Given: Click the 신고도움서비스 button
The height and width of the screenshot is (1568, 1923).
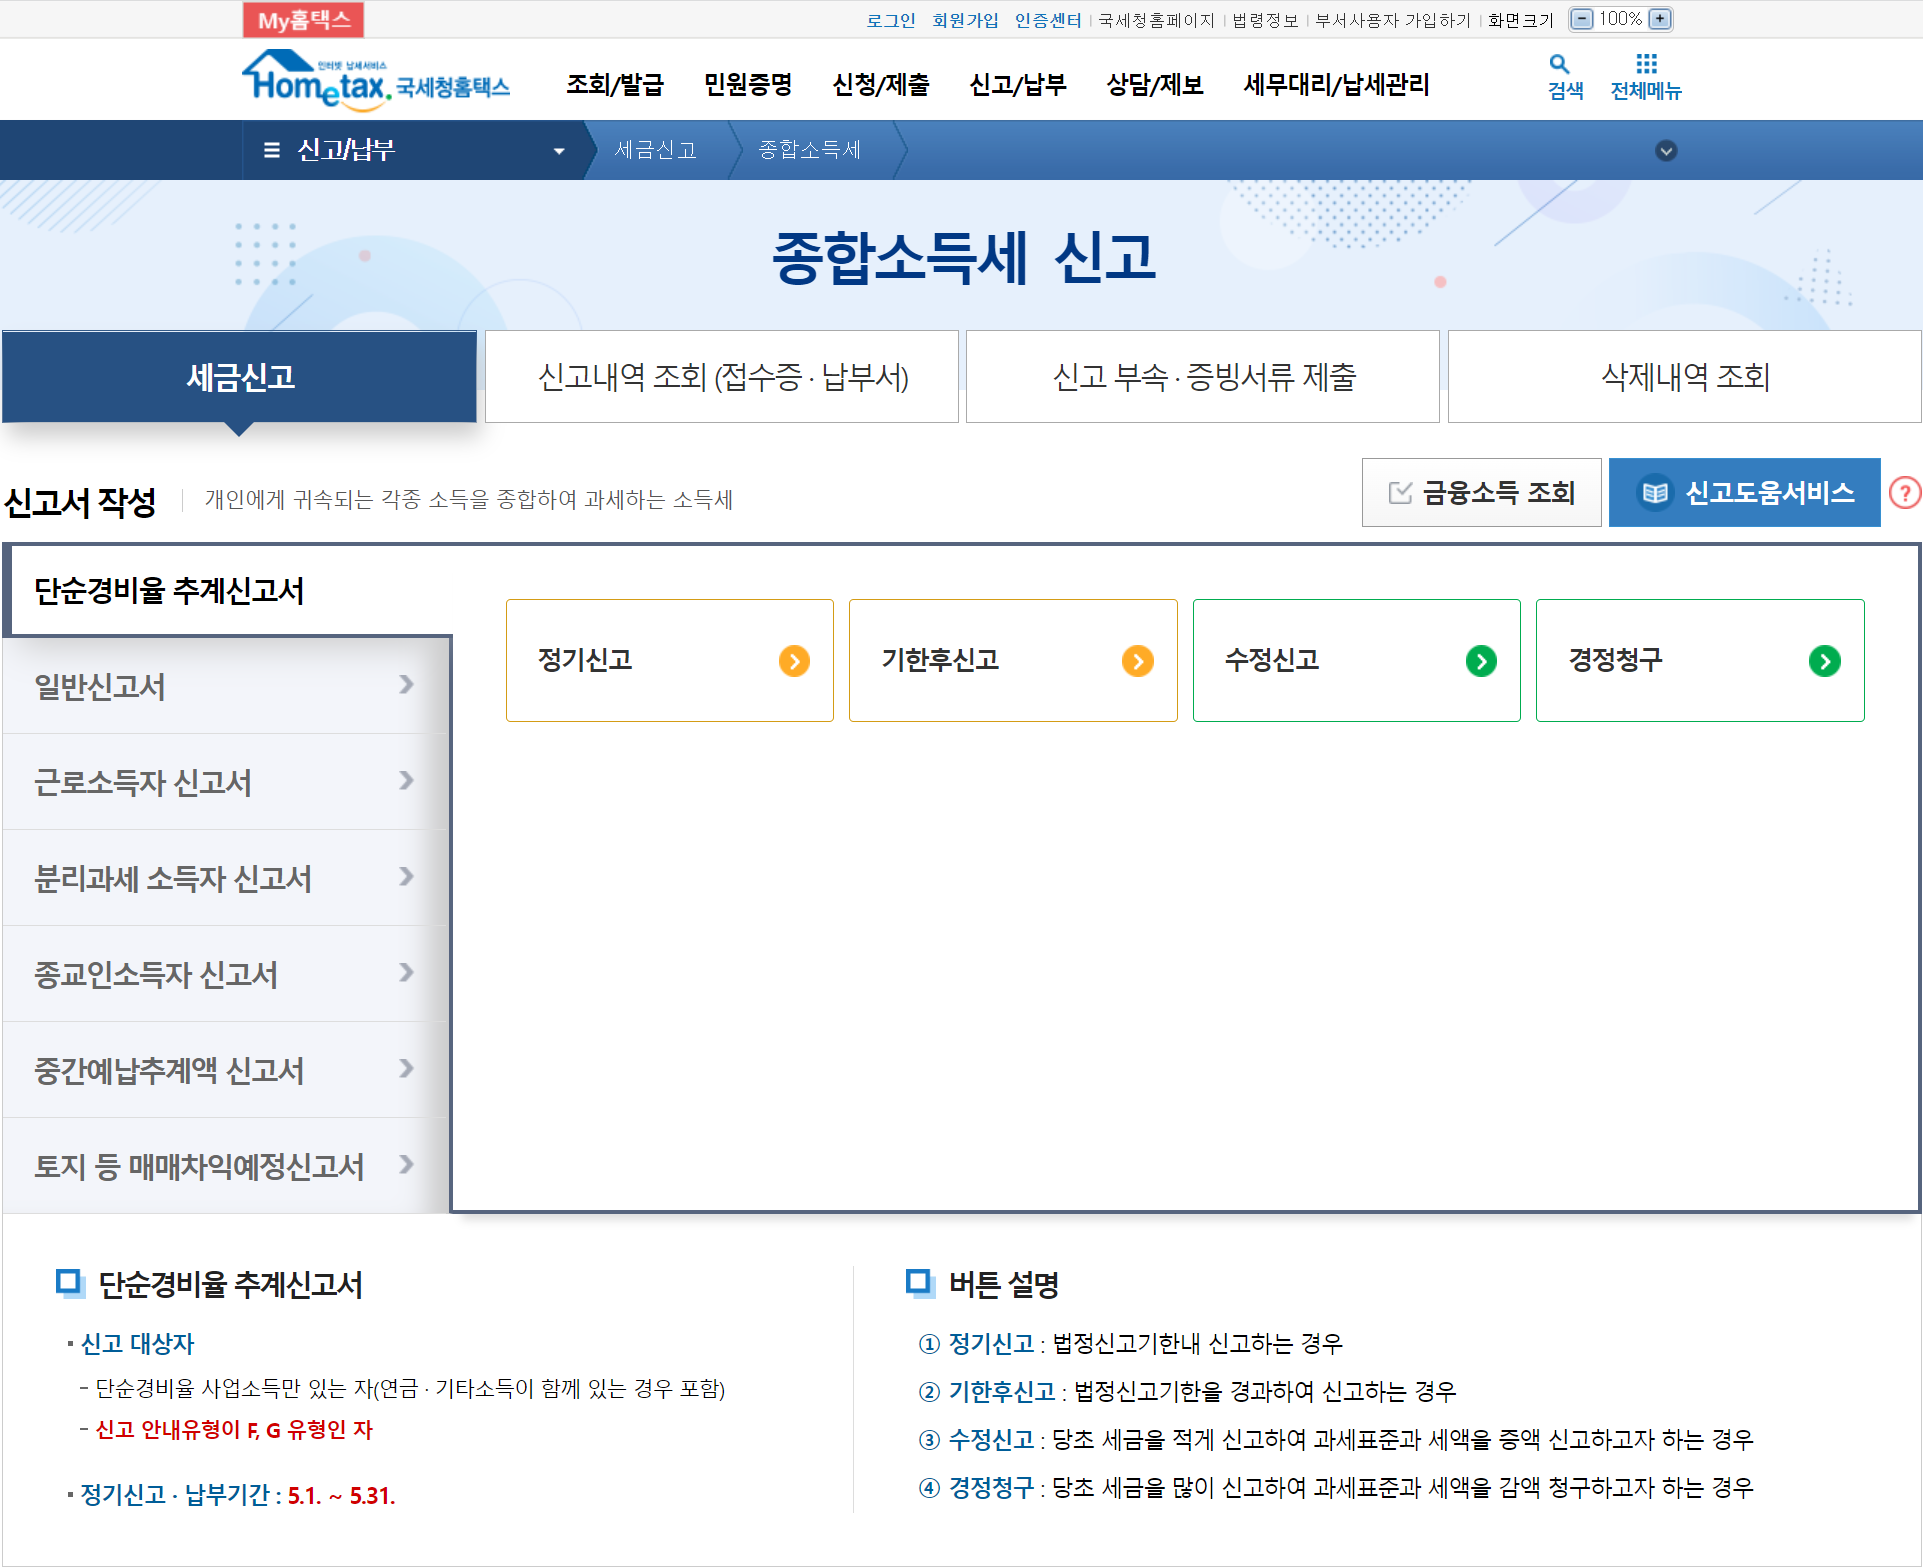Looking at the screenshot, I should [1744, 493].
